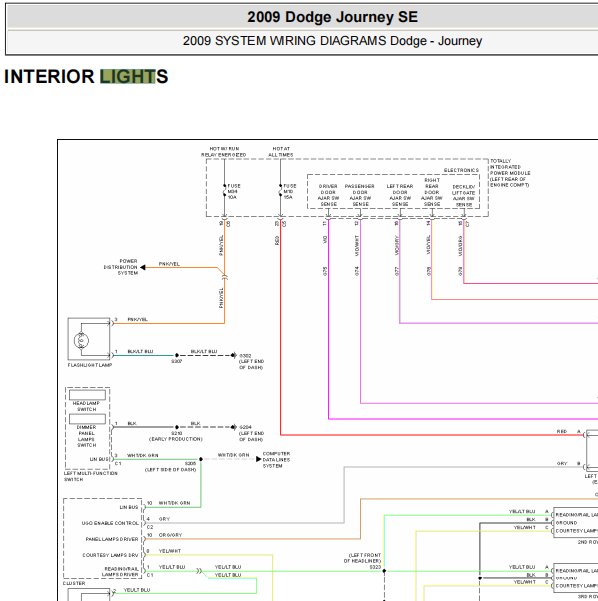Screen dimensions: 598x601
Task: Click the G302 ground symbol
Action: 233,355
